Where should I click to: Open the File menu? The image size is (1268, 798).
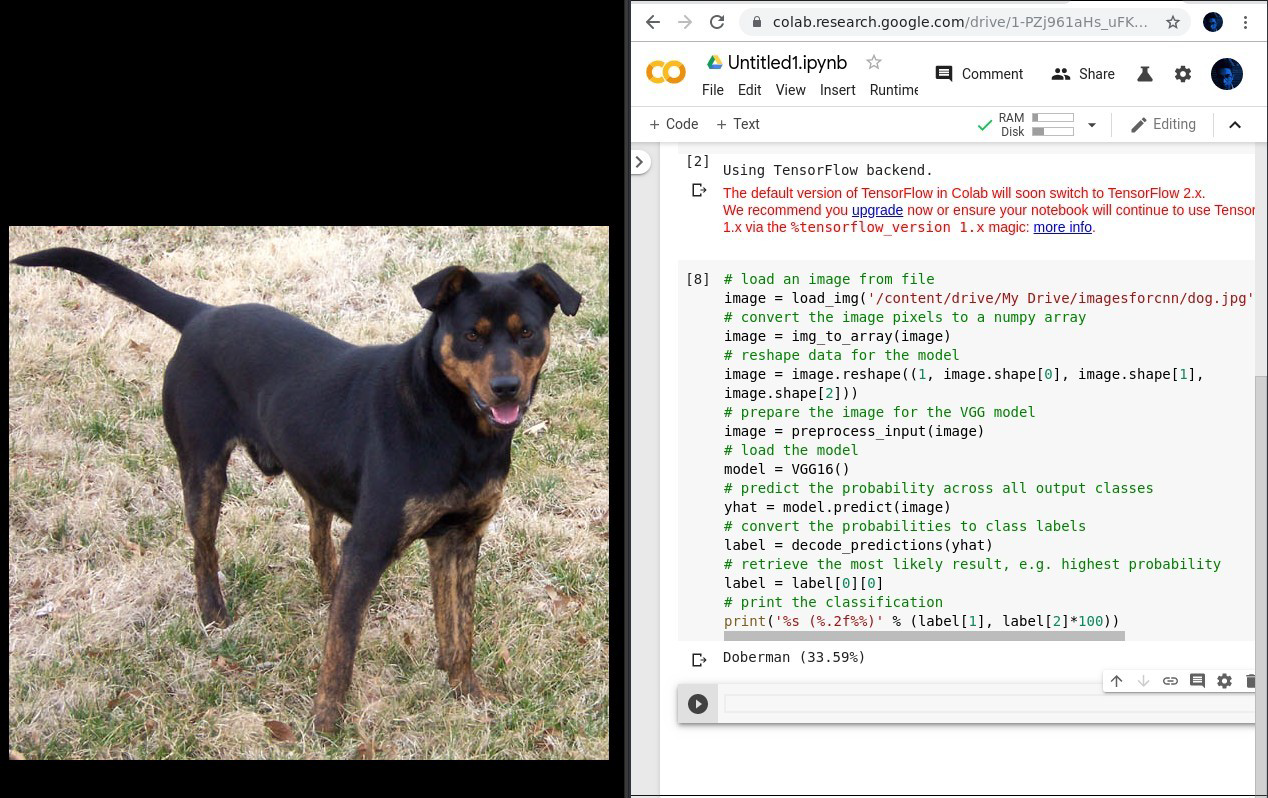tap(713, 90)
